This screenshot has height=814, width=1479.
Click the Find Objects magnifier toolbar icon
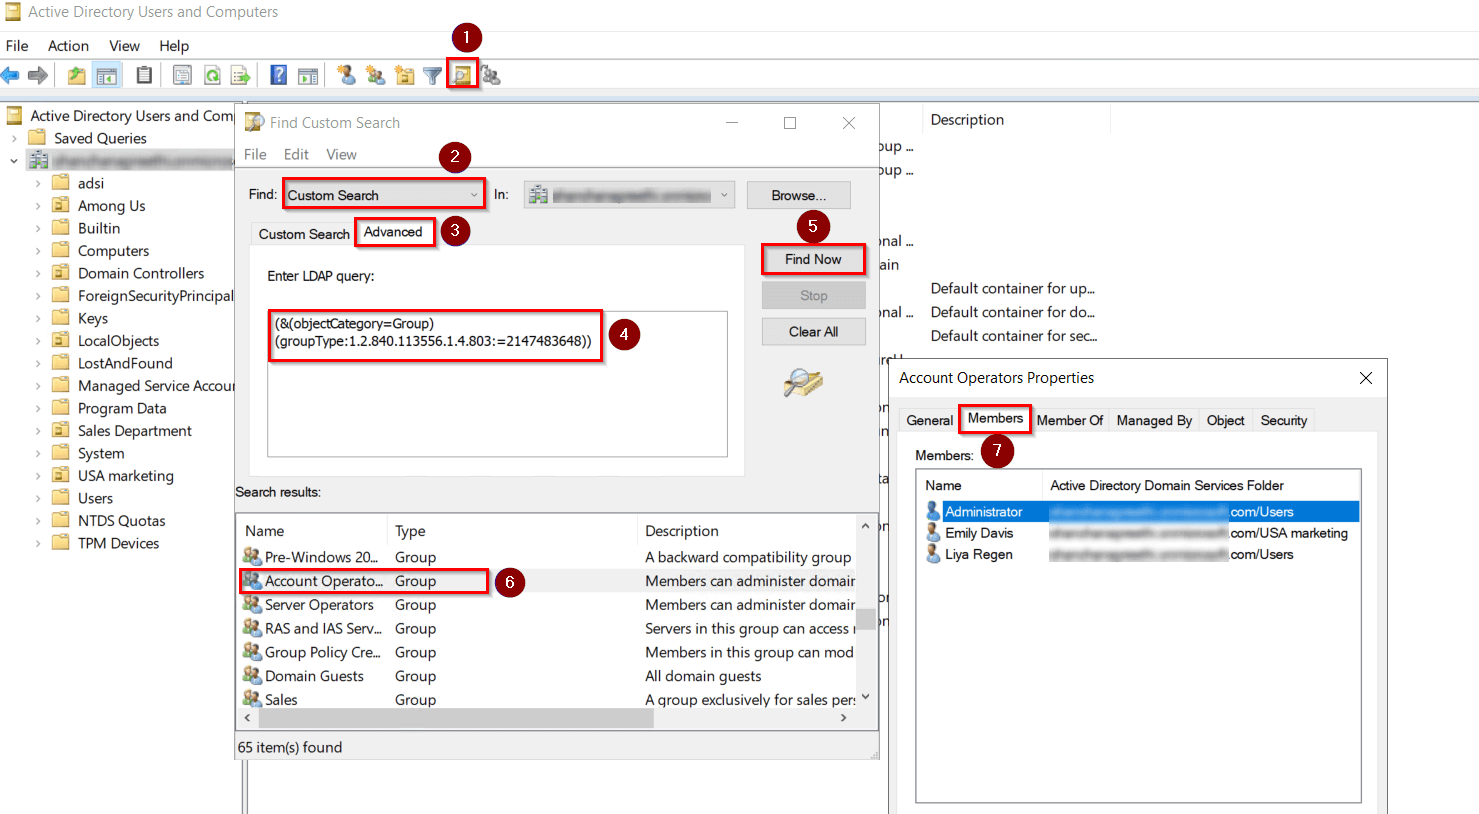(x=460, y=75)
